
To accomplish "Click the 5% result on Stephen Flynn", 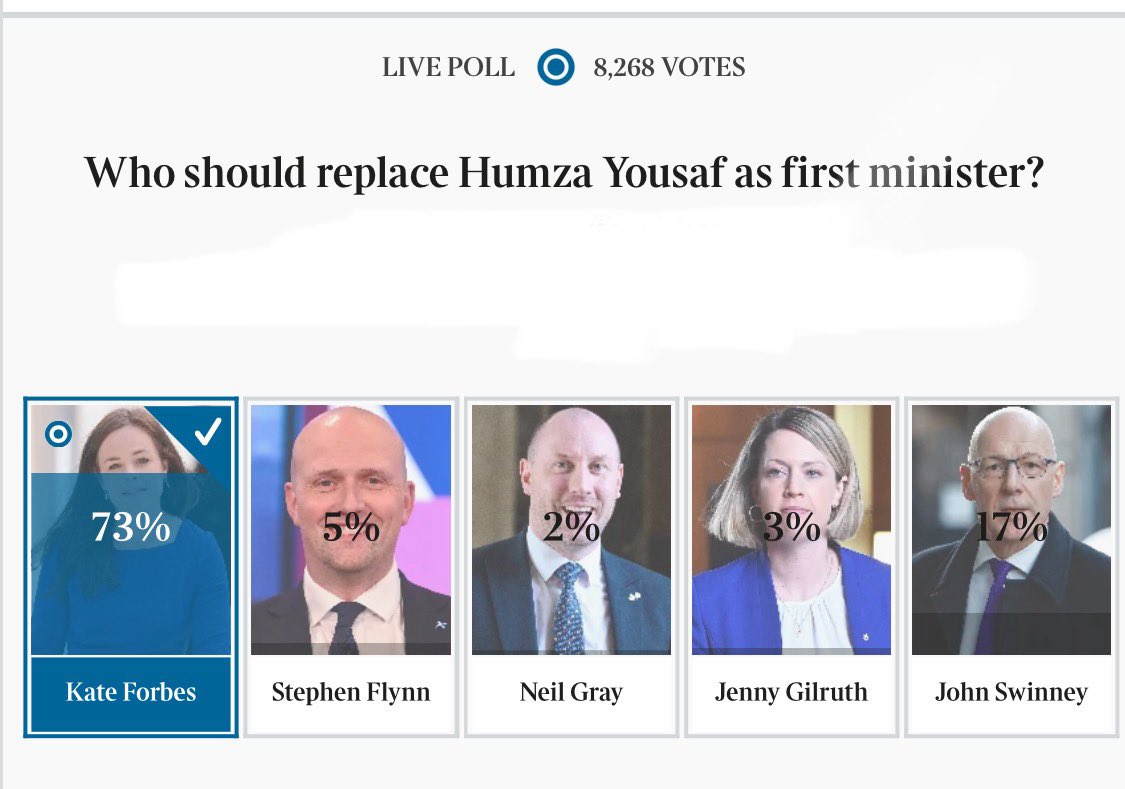I will [x=351, y=527].
